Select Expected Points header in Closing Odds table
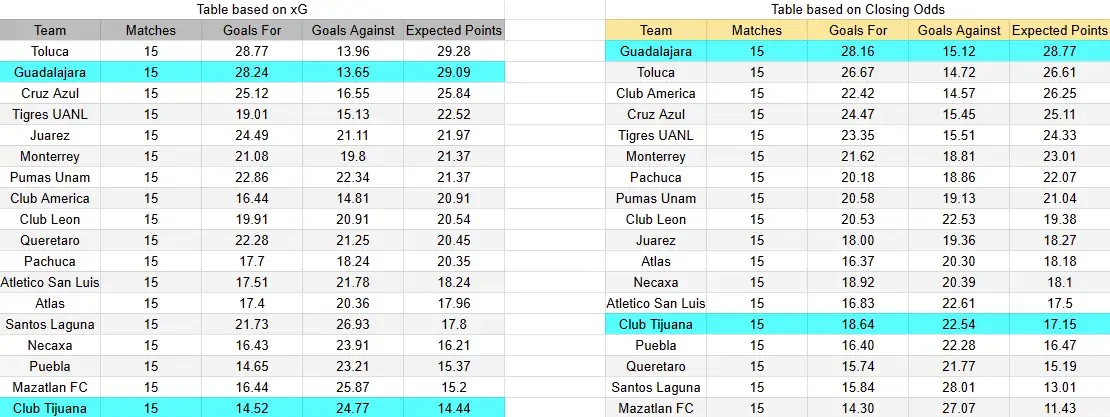 (1060, 30)
